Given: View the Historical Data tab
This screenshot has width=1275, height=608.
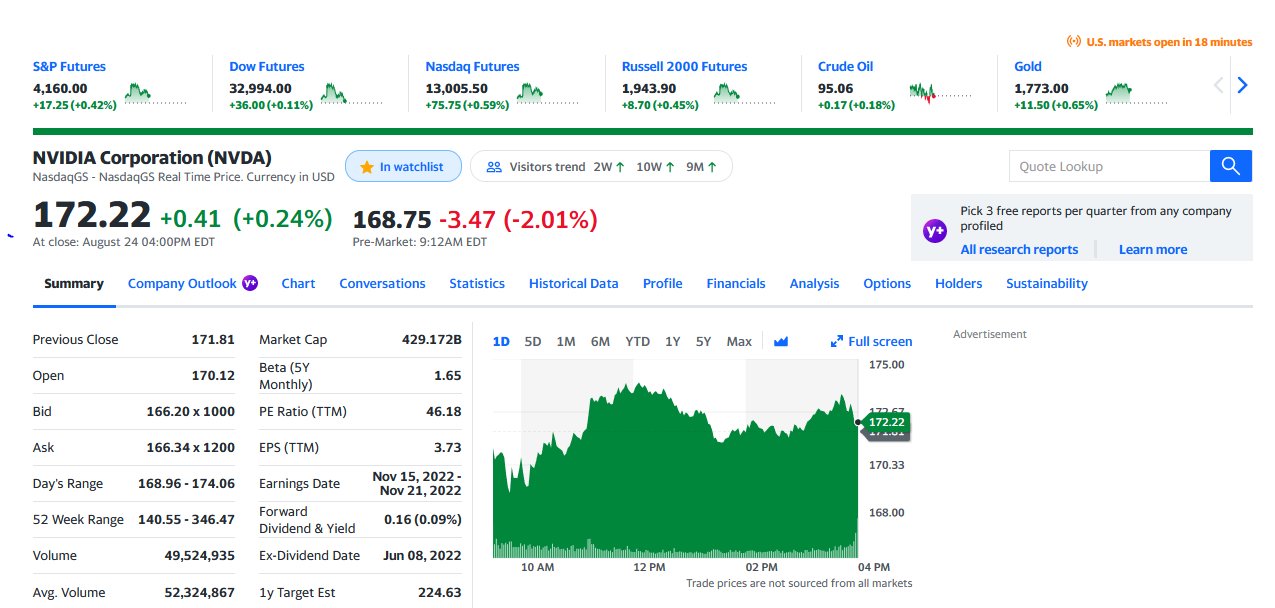Looking at the screenshot, I should [574, 284].
